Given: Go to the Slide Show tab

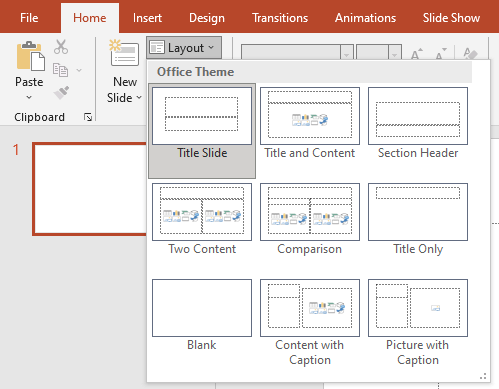Looking at the screenshot, I should click(451, 18).
